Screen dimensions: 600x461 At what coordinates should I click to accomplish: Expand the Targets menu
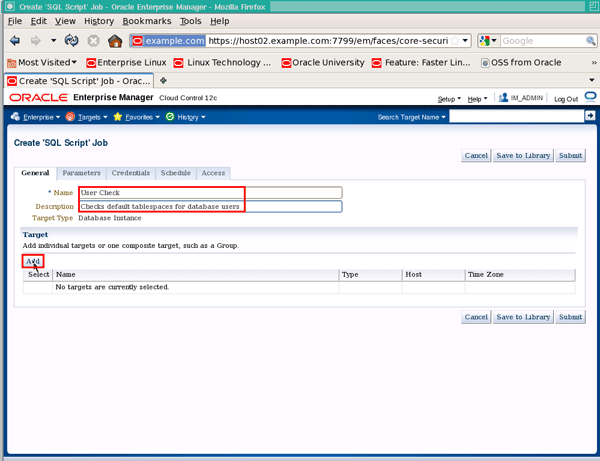86,117
